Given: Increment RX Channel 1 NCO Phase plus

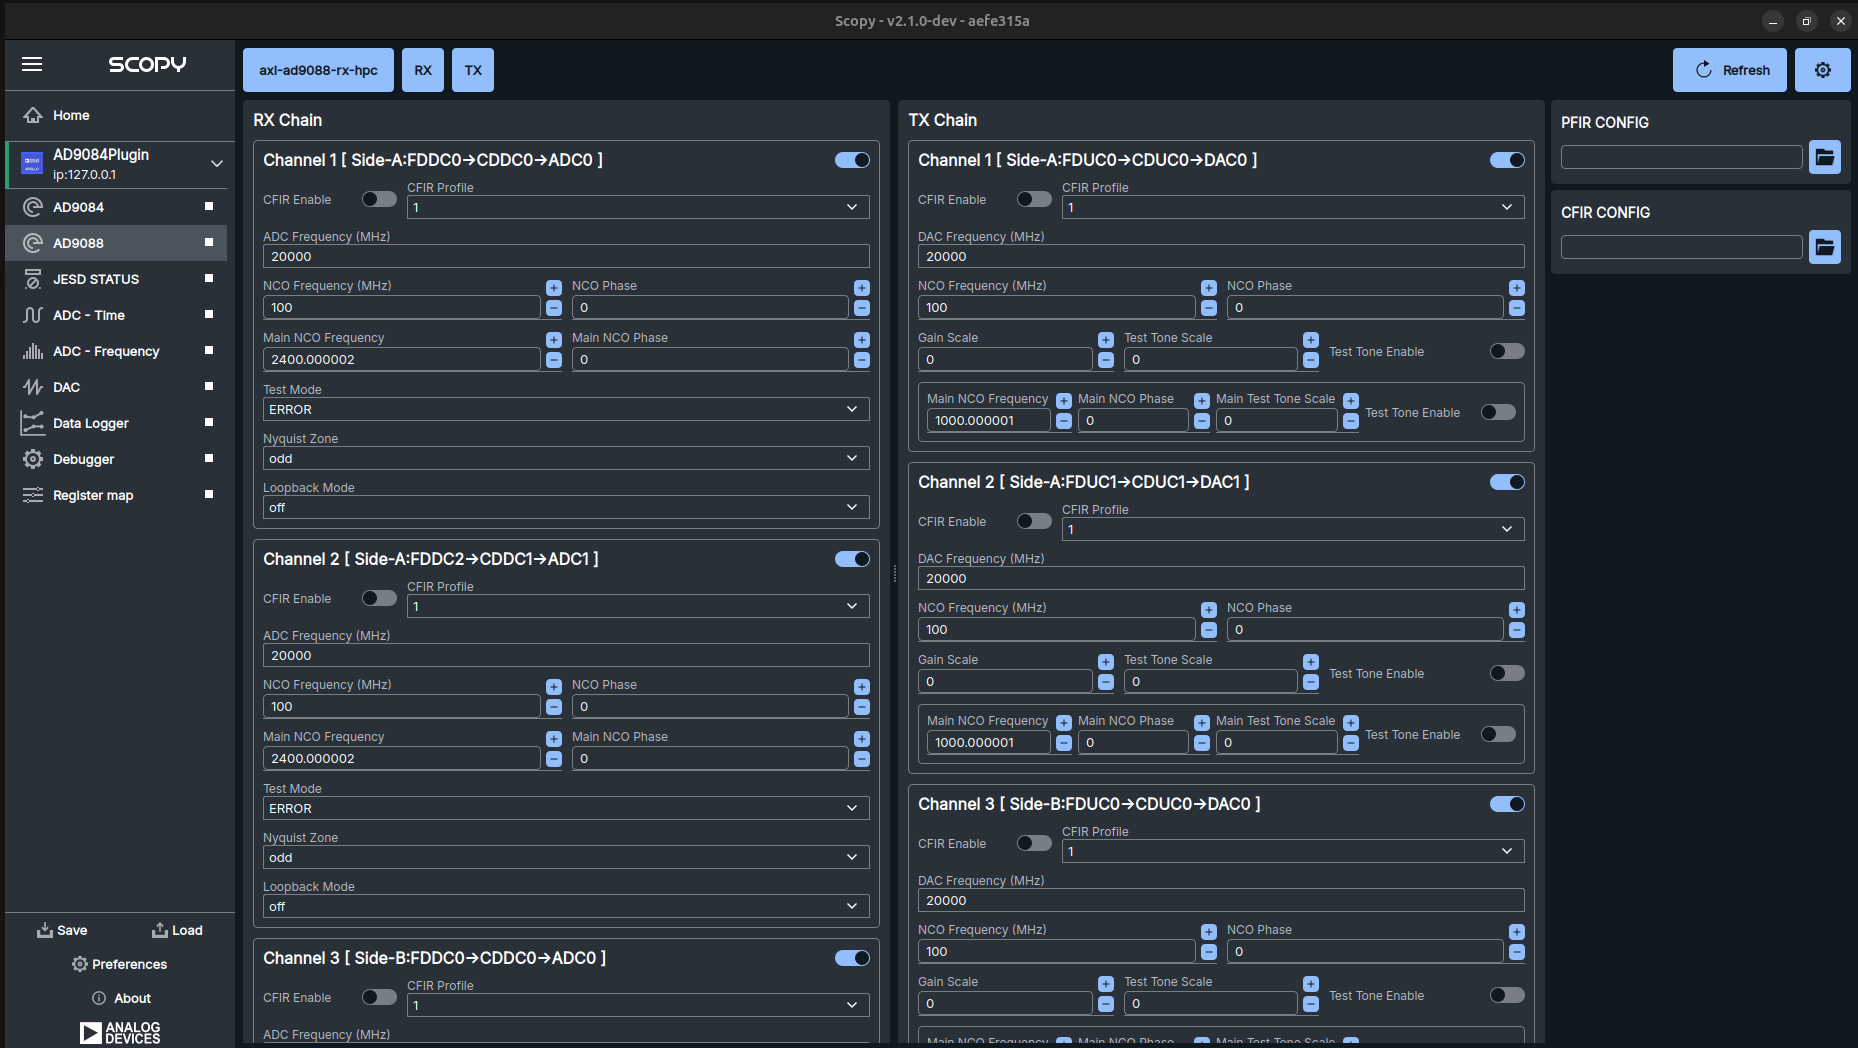Looking at the screenshot, I should [x=862, y=288].
